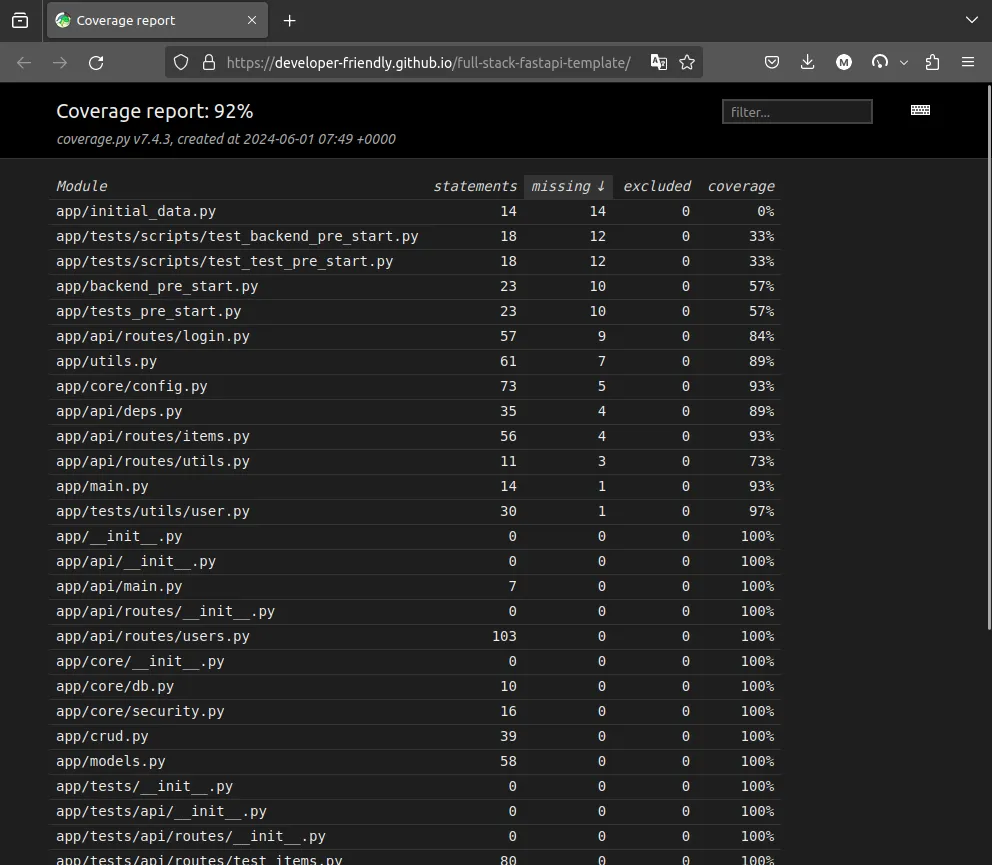
Task: Bookmark this page with the star icon
Action: pos(687,62)
